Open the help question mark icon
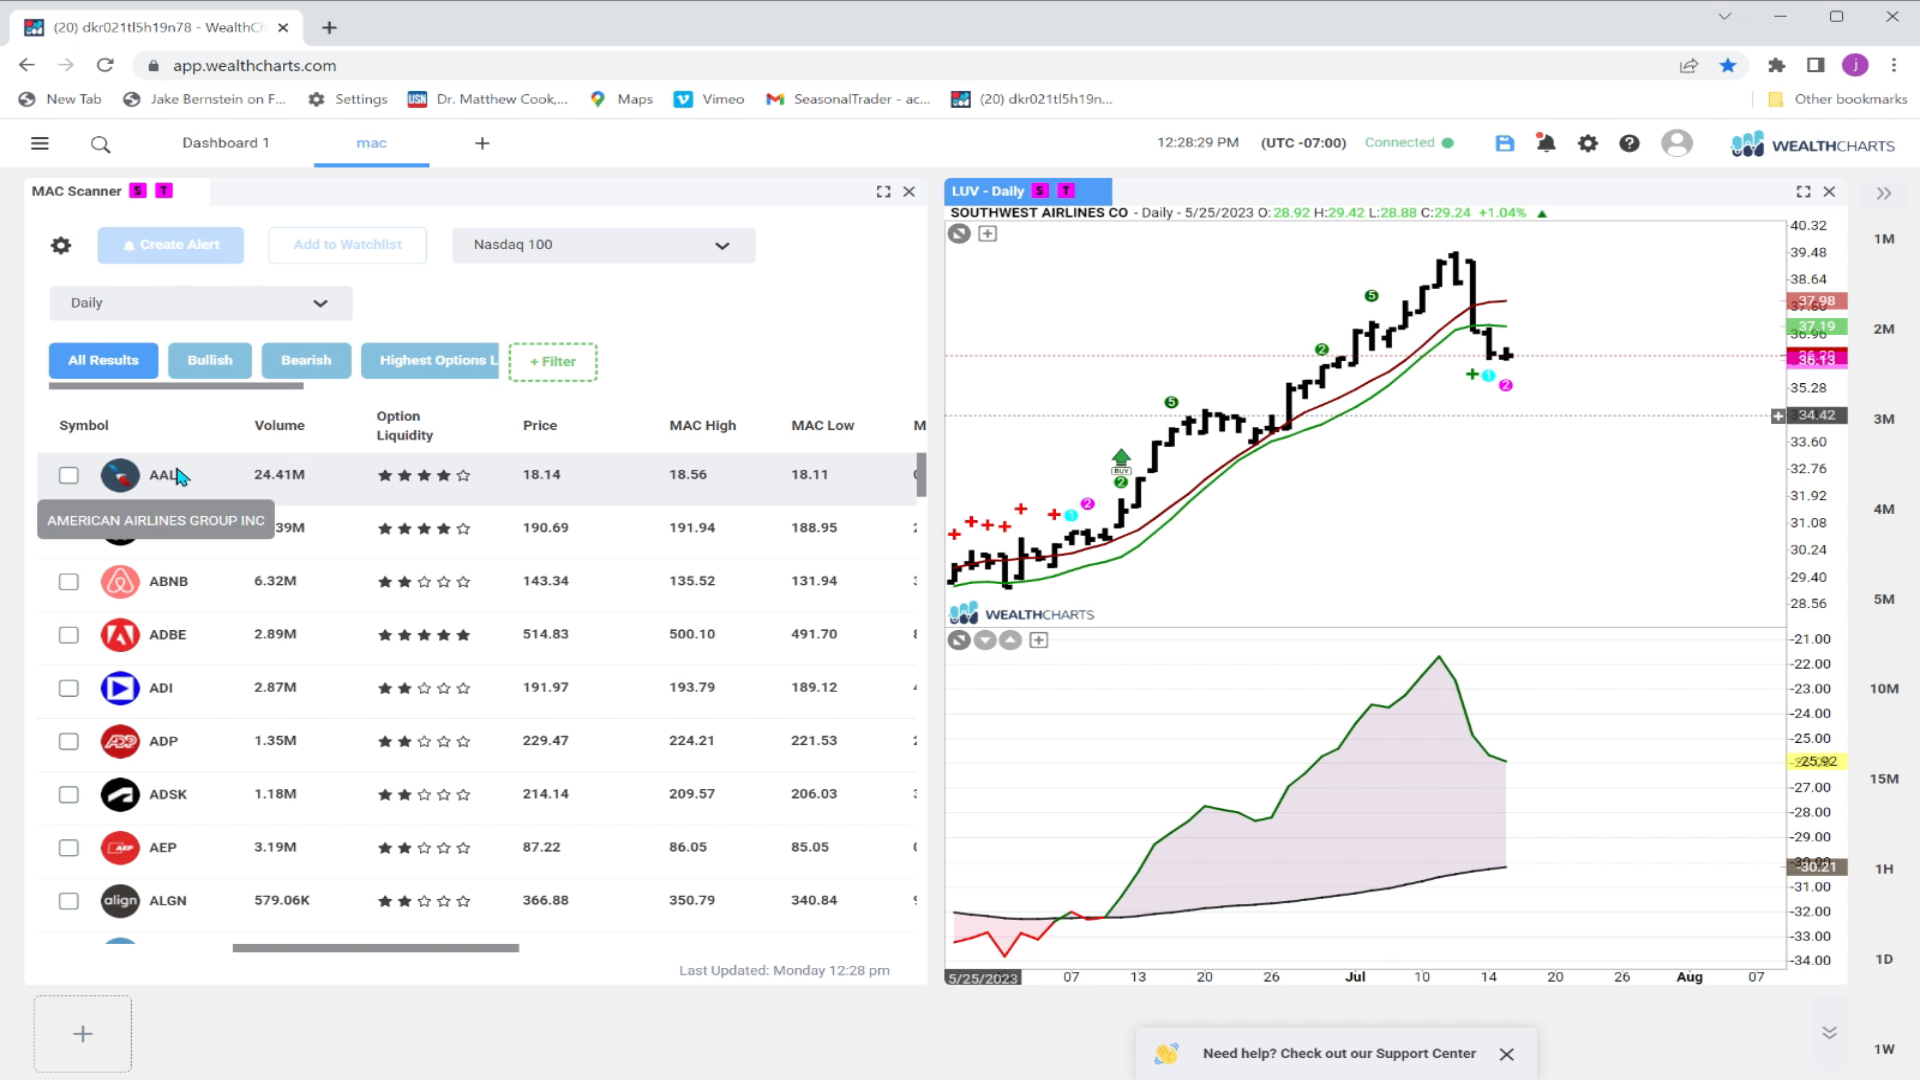The width and height of the screenshot is (1920, 1080). tap(1629, 143)
